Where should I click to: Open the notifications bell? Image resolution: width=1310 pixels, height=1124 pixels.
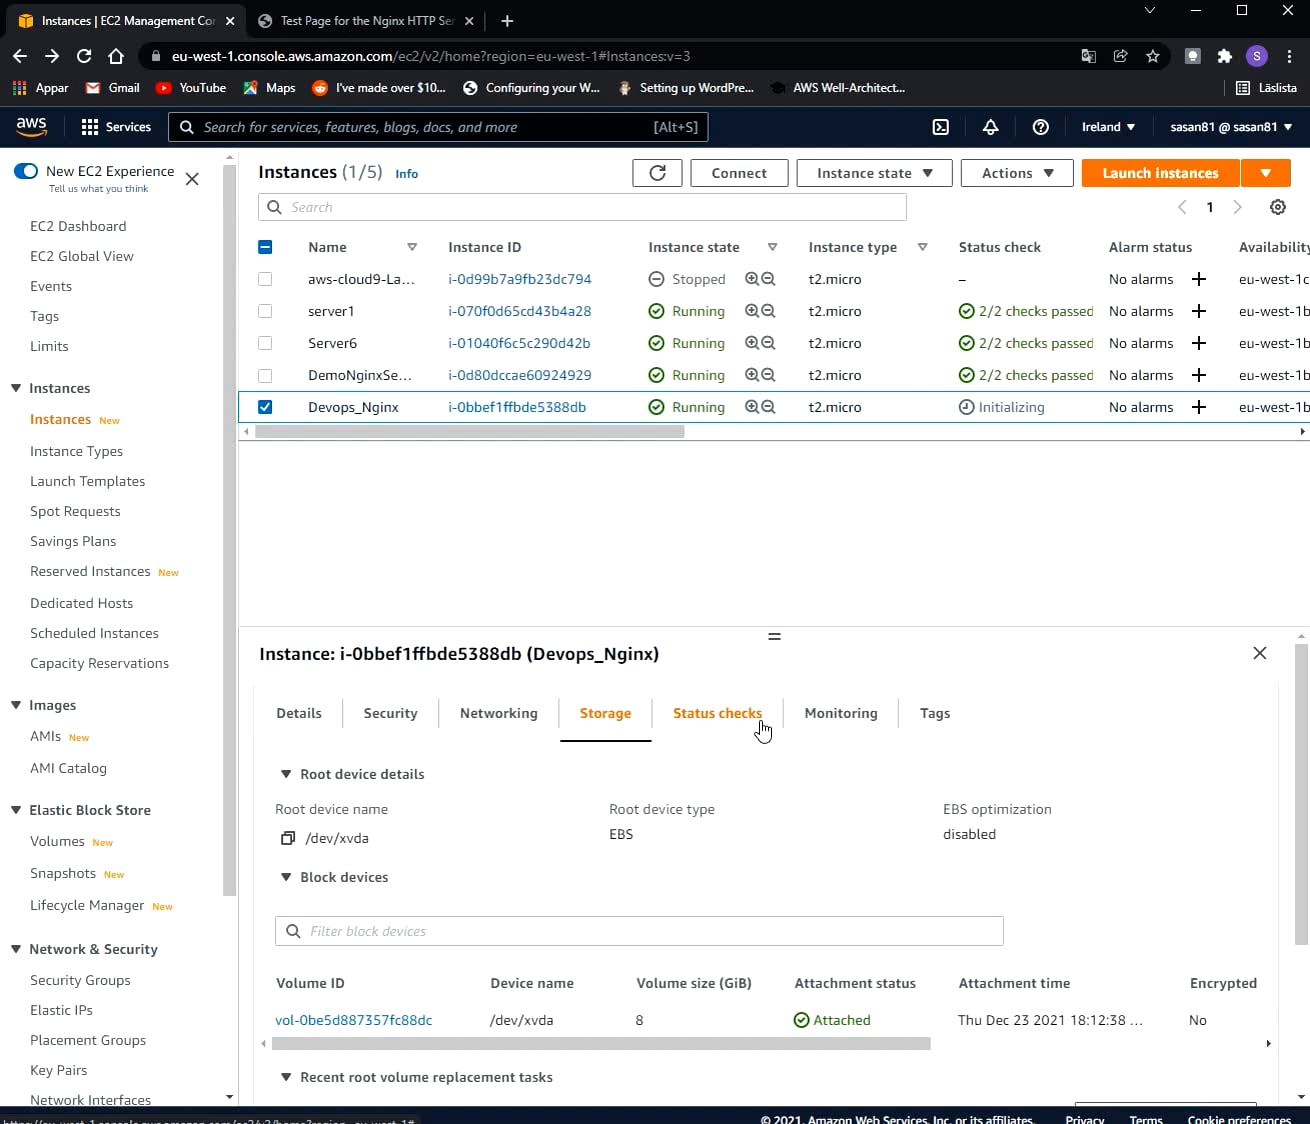(x=990, y=127)
